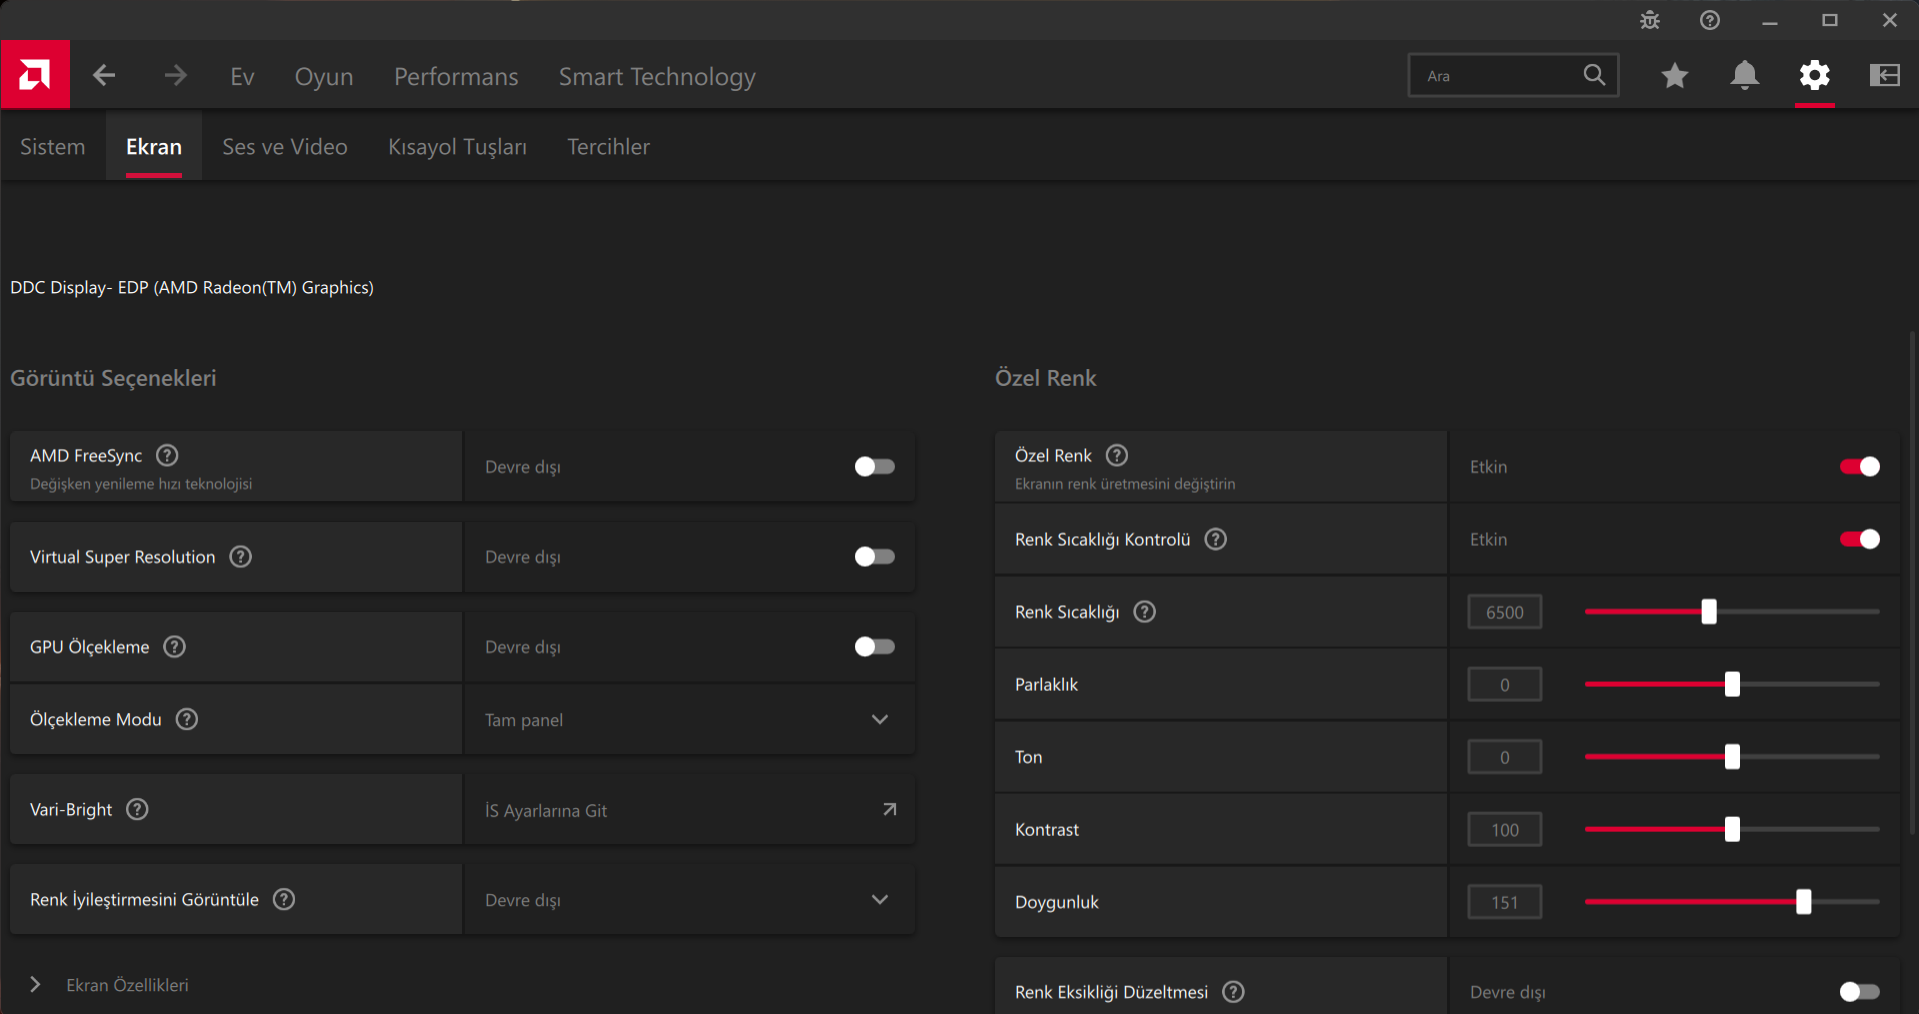Show help for AMD FreeSync
1919x1014 pixels.
coord(168,456)
